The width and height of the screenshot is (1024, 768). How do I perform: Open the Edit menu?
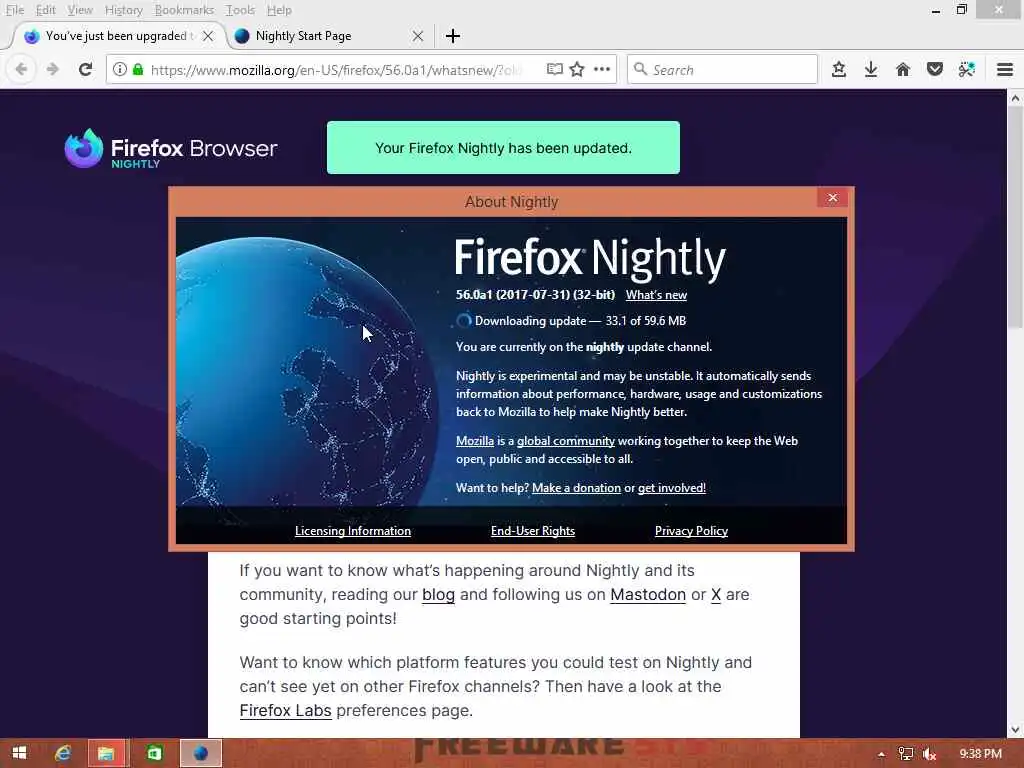(45, 10)
